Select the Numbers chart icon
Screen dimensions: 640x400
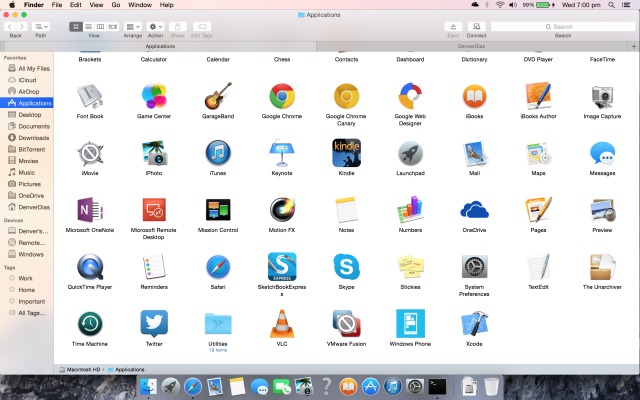[x=410, y=210]
